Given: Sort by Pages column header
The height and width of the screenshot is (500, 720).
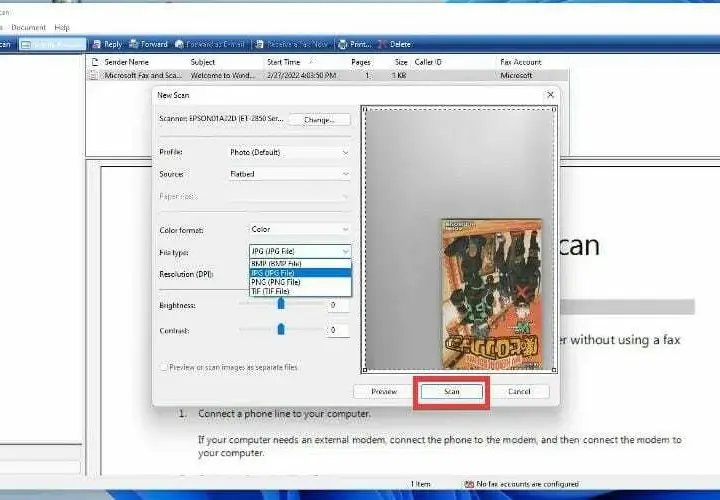Looking at the screenshot, I should 360,62.
